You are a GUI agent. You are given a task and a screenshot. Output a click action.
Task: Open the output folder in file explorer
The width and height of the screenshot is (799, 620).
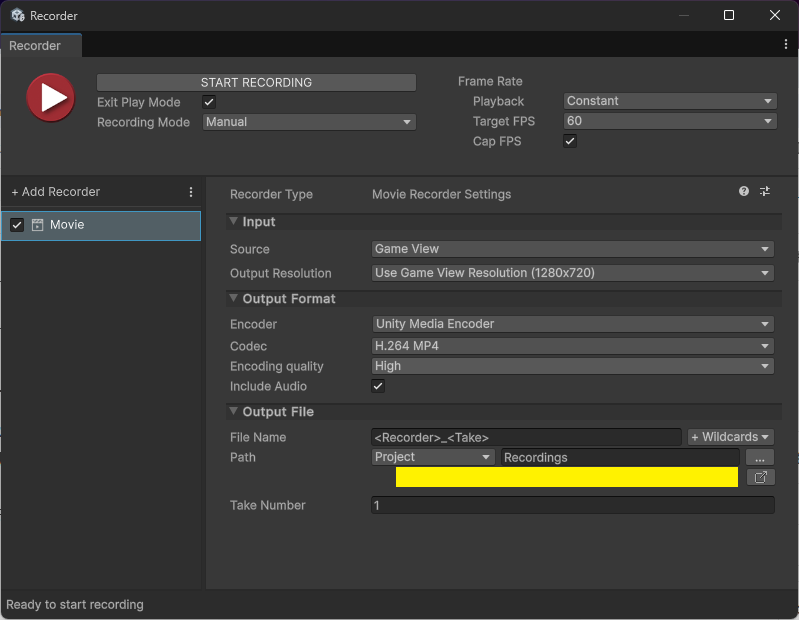click(760, 477)
